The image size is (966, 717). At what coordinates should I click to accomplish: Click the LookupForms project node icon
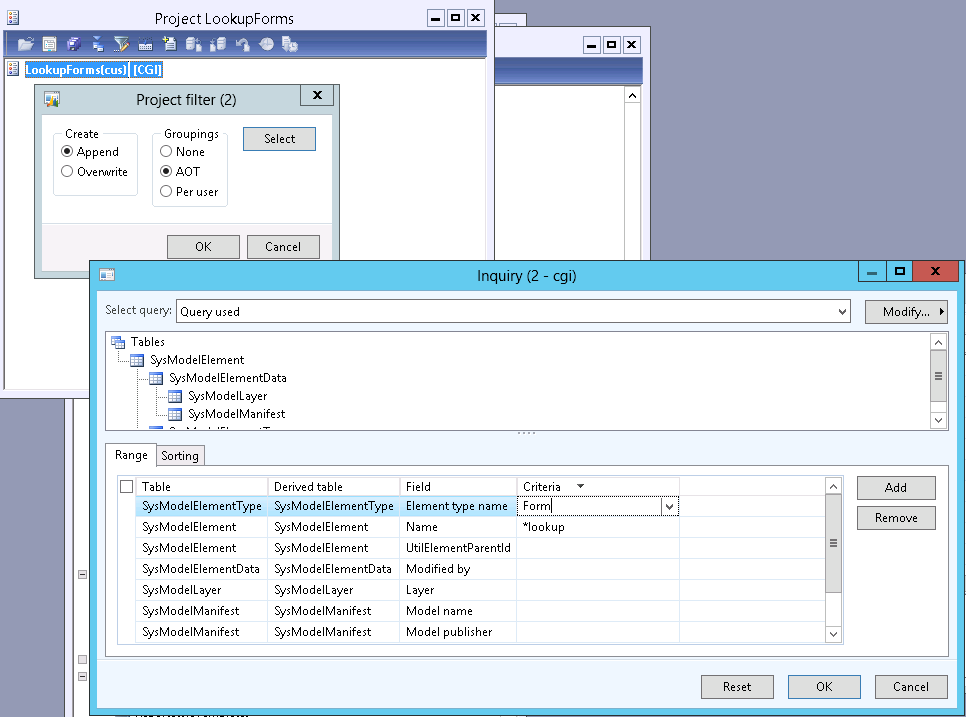coord(13,69)
